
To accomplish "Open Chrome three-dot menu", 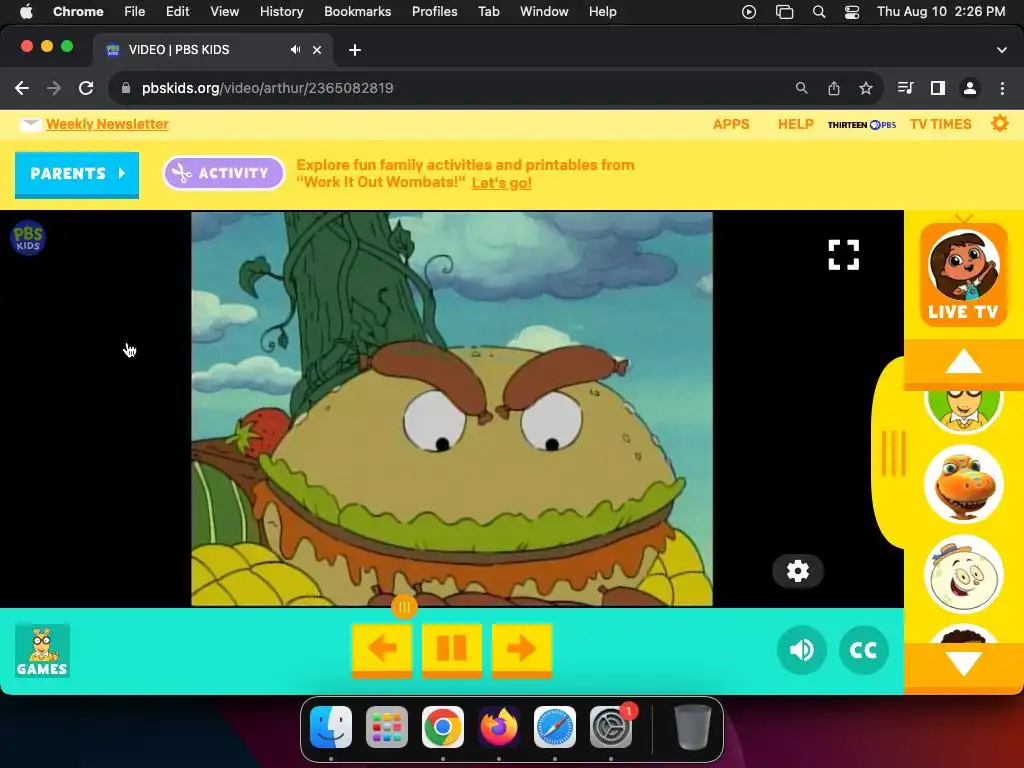I will 1002,88.
